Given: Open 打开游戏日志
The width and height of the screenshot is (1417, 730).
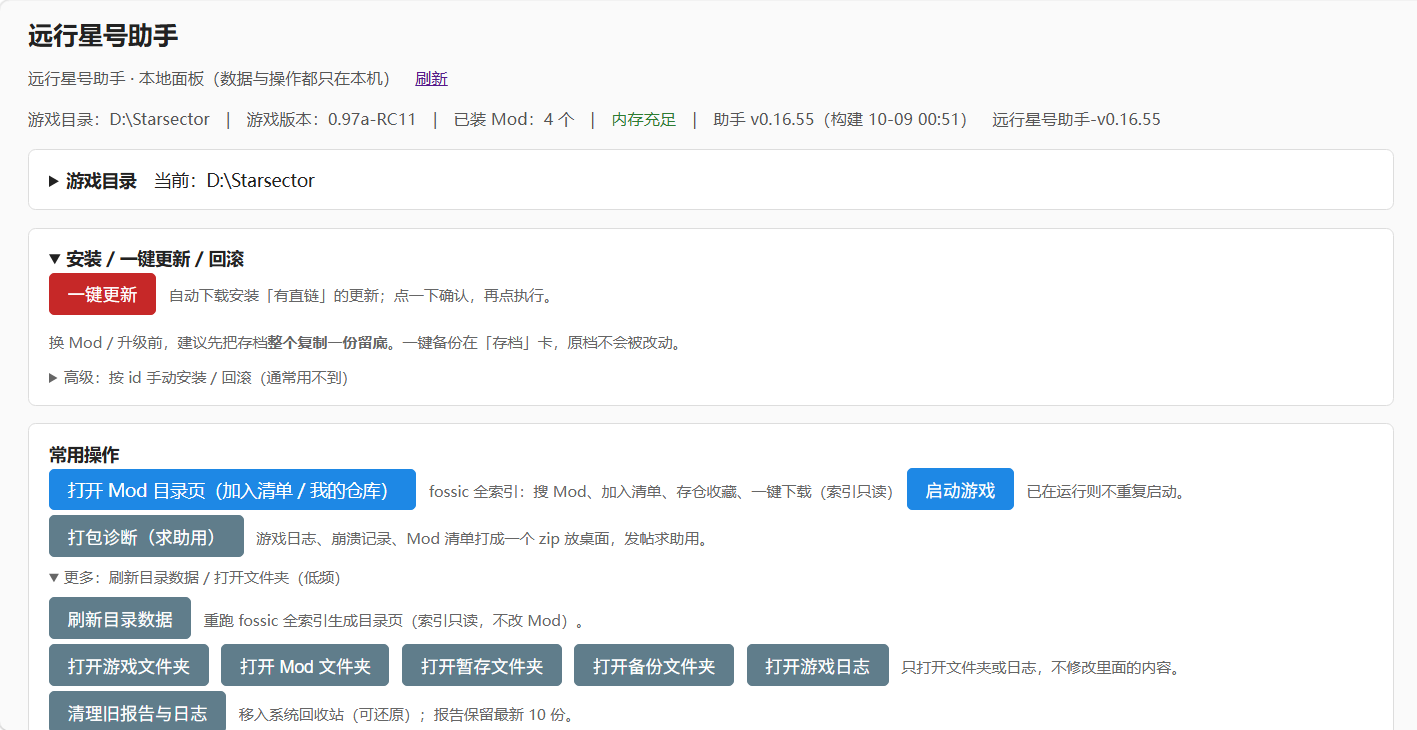Looking at the screenshot, I should [818, 666].
